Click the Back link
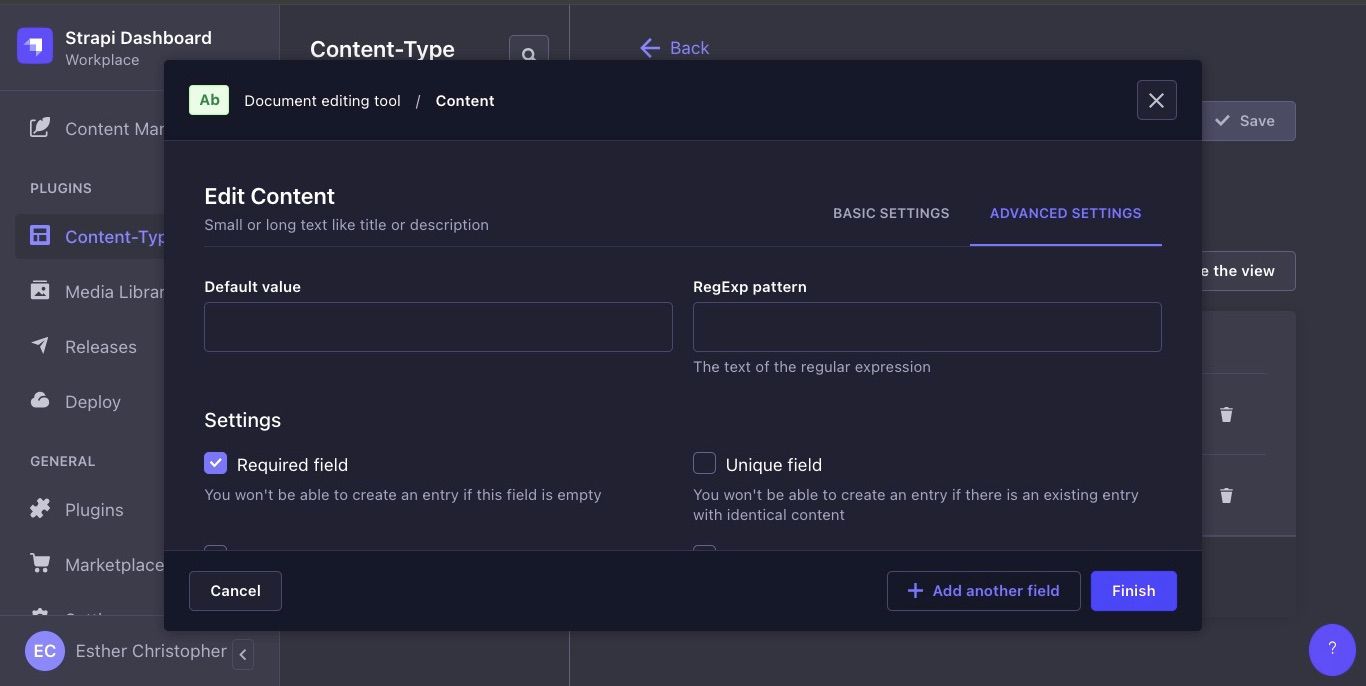 pos(689,48)
